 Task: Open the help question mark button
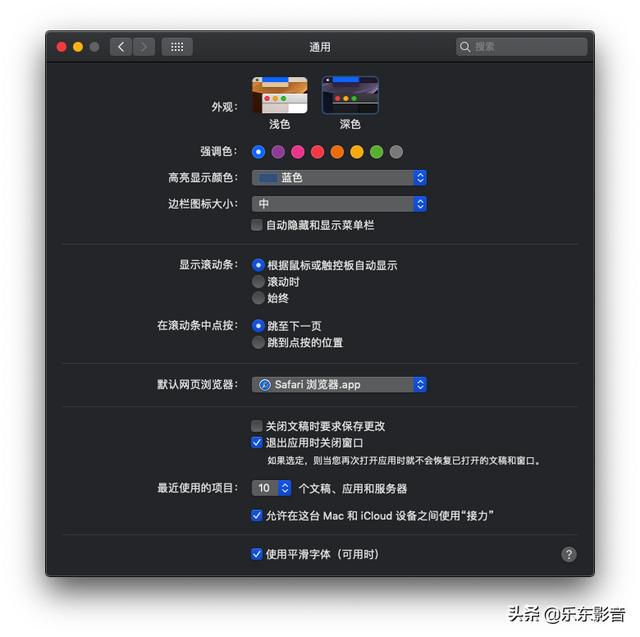tap(569, 554)
